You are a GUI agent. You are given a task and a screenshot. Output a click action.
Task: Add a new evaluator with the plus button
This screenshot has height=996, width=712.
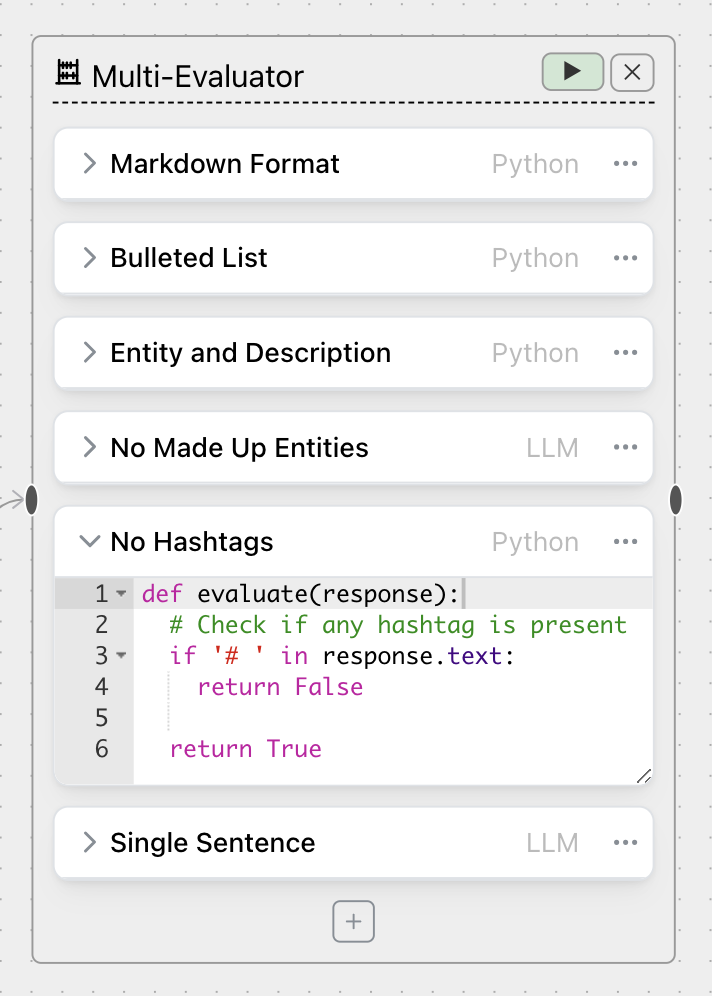353,921
